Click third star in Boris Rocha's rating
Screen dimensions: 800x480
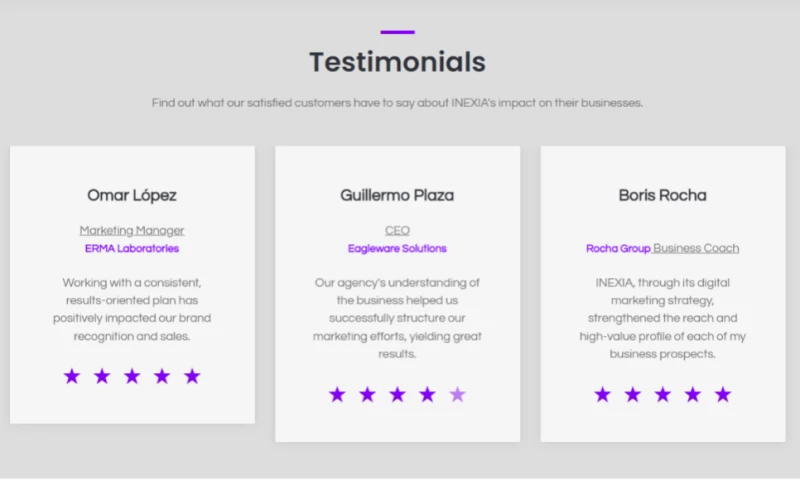(x=662, y=394)
